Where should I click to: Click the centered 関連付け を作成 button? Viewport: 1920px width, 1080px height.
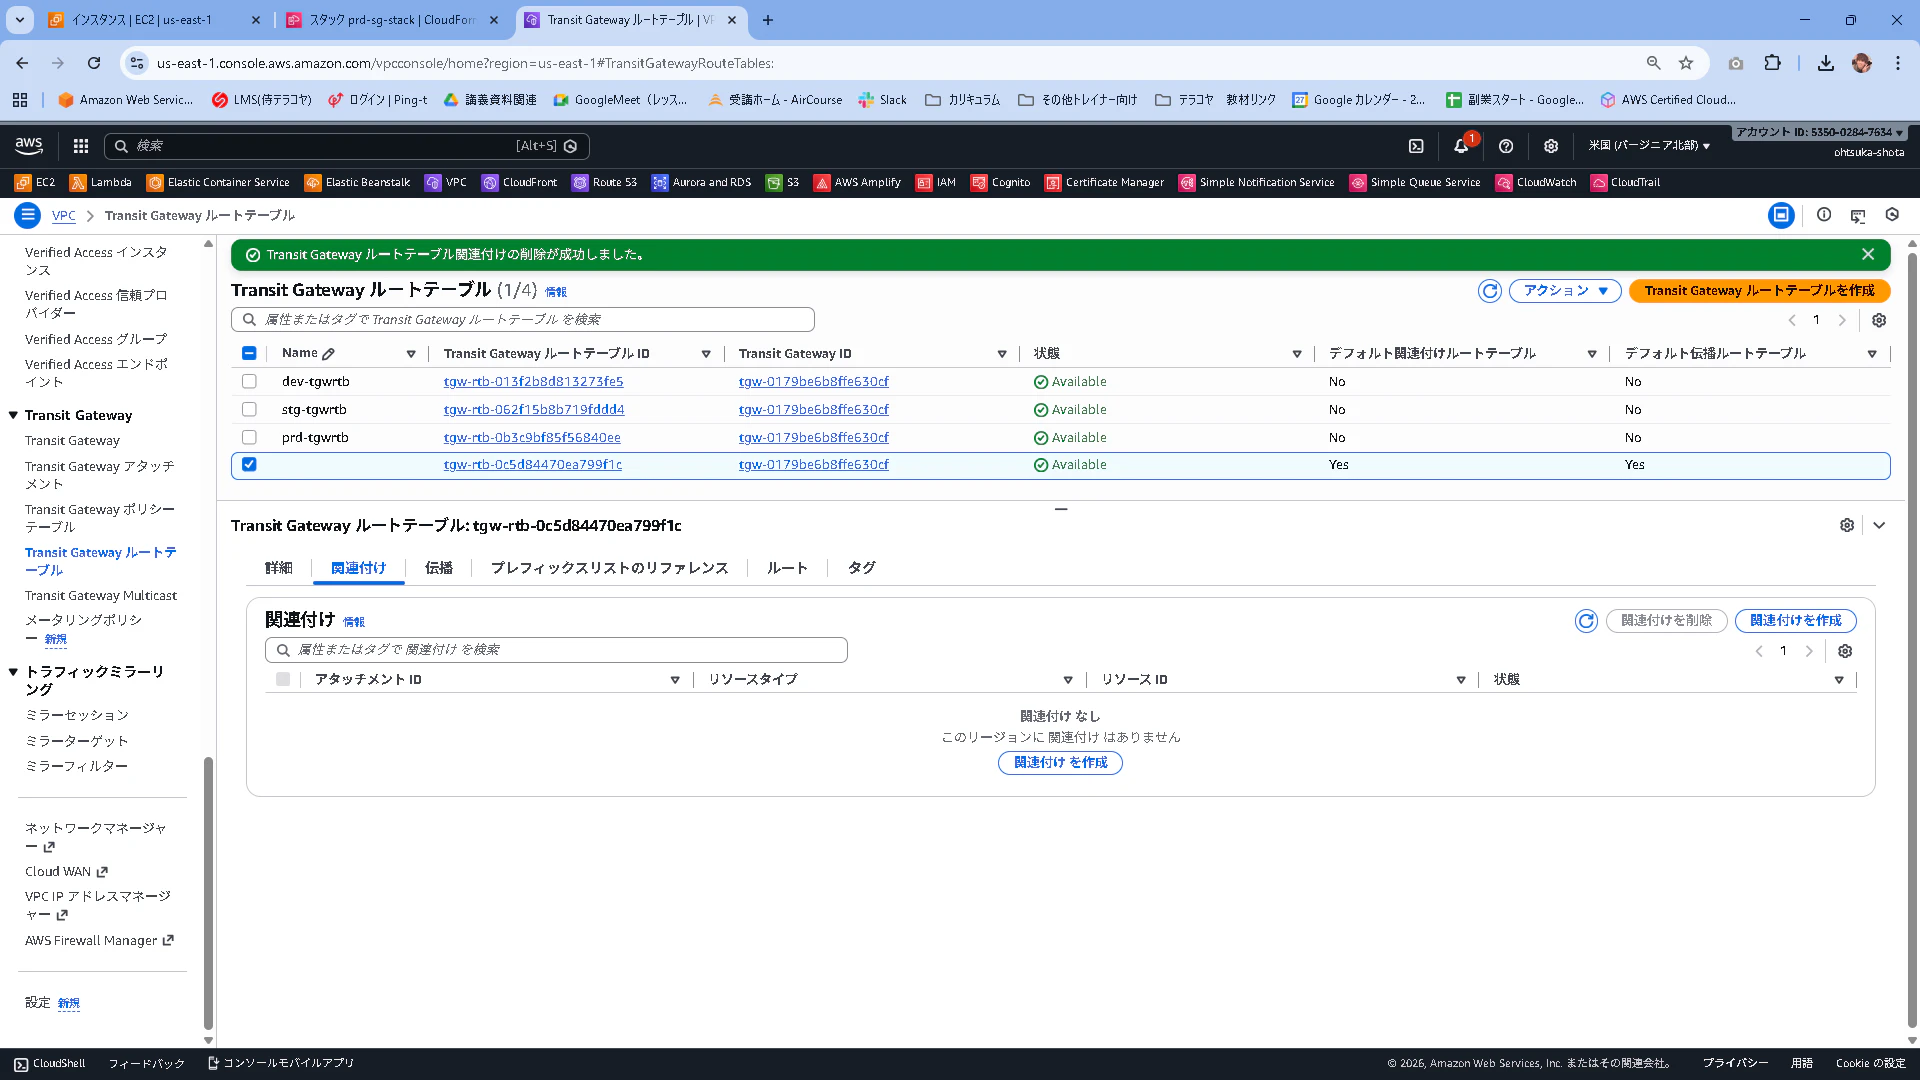(x=1060, y=763)
